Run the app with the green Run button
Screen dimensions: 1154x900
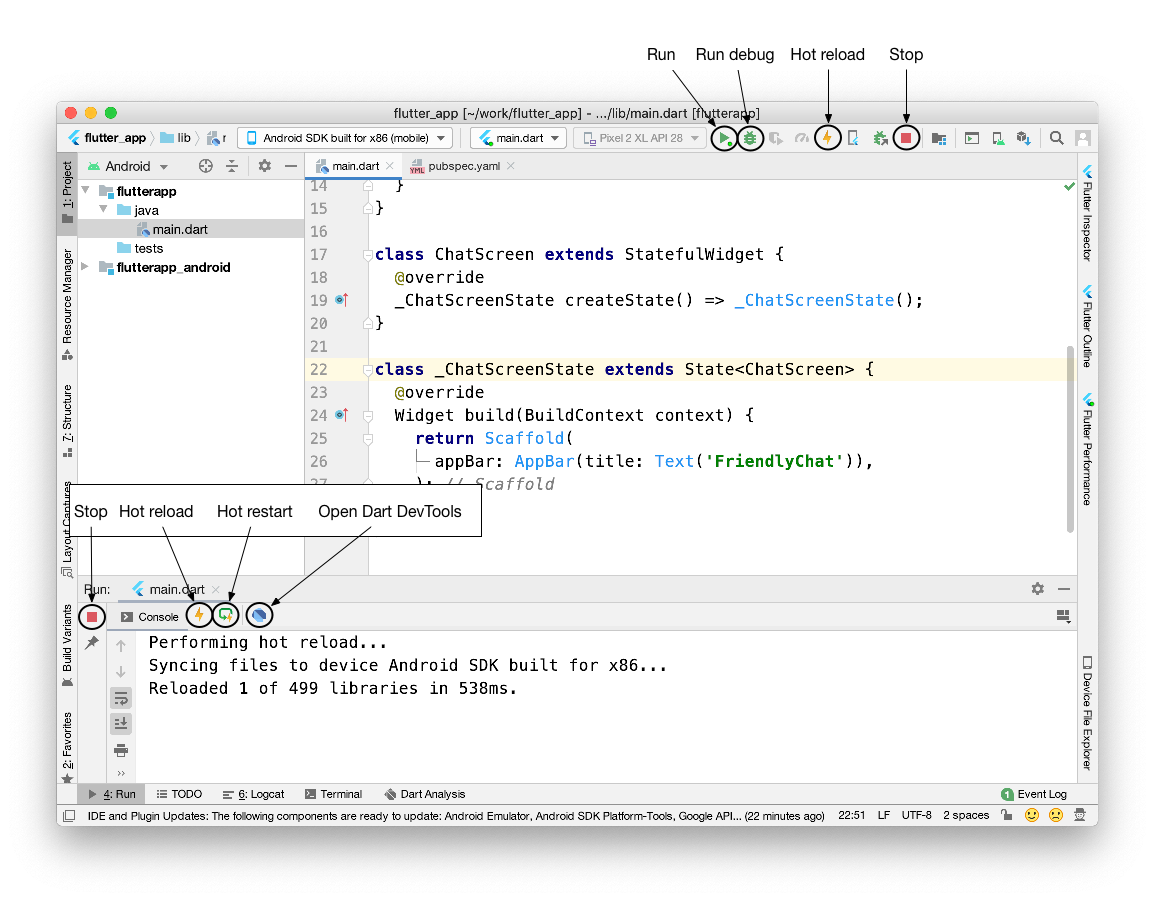[x=724, y=138]
